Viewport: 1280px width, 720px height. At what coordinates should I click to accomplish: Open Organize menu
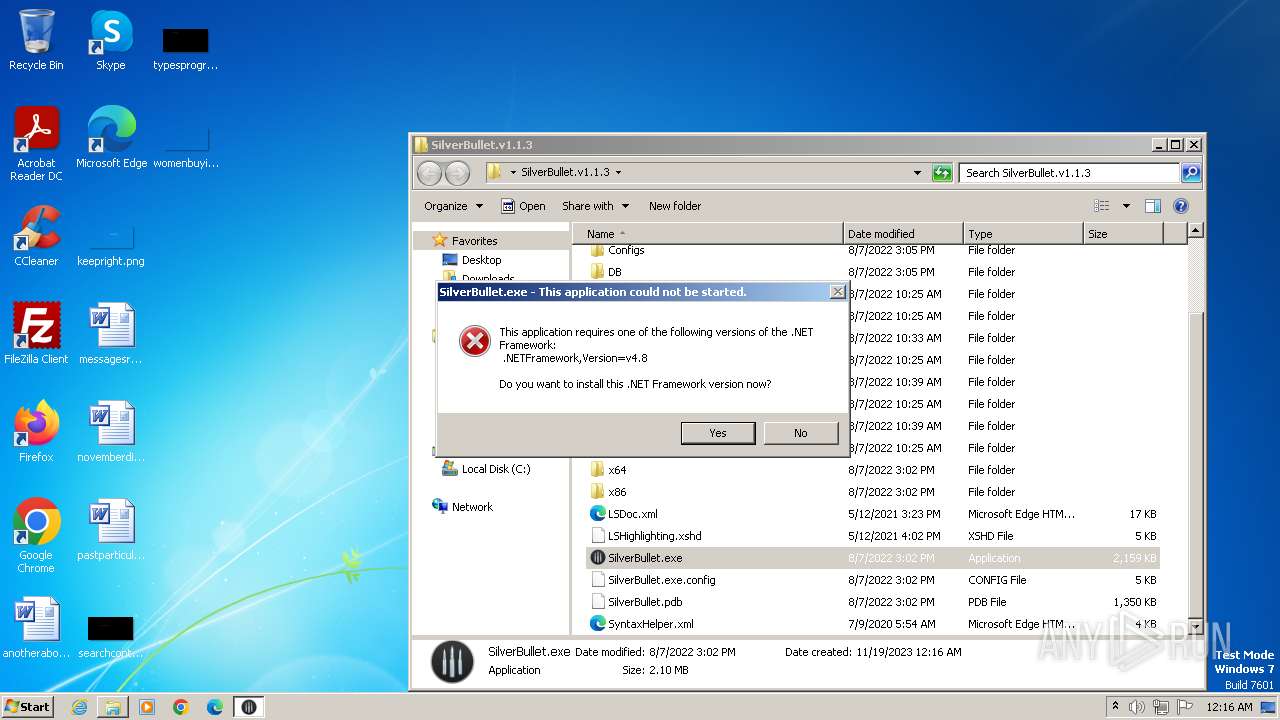[x=453, y=206]
